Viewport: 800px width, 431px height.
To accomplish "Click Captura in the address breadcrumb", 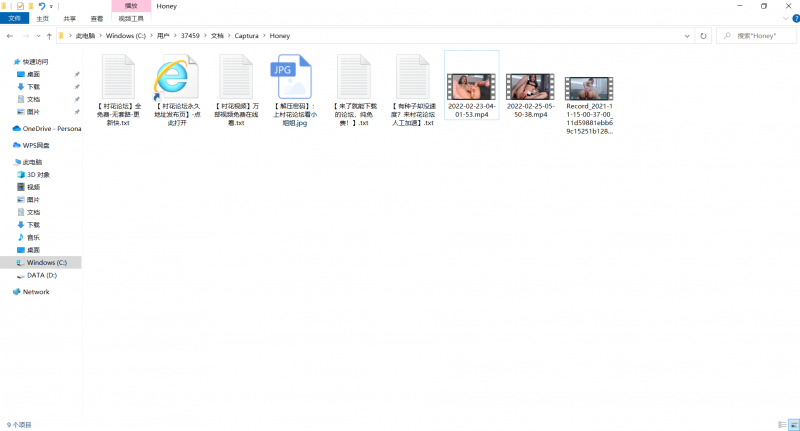I will point(245,35).
